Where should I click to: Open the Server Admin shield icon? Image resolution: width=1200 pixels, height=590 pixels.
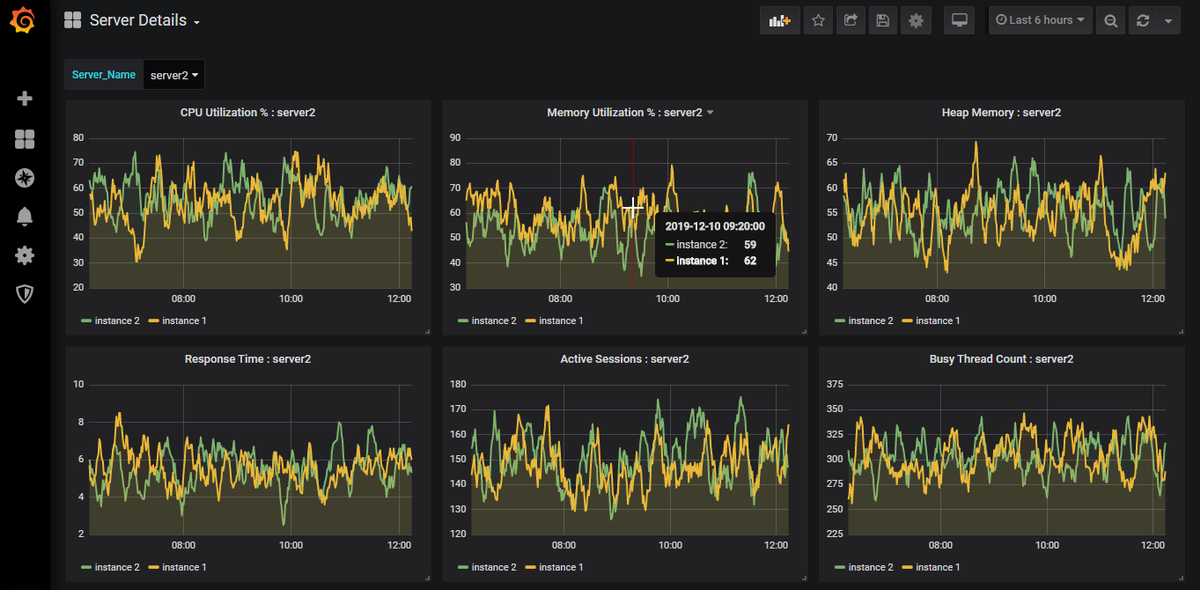[x=25, y=293]
